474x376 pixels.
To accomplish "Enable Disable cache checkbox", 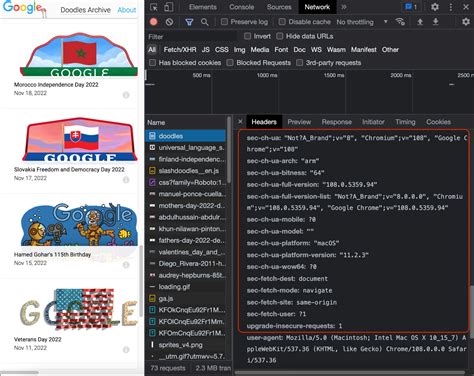I will pos(282,22).
